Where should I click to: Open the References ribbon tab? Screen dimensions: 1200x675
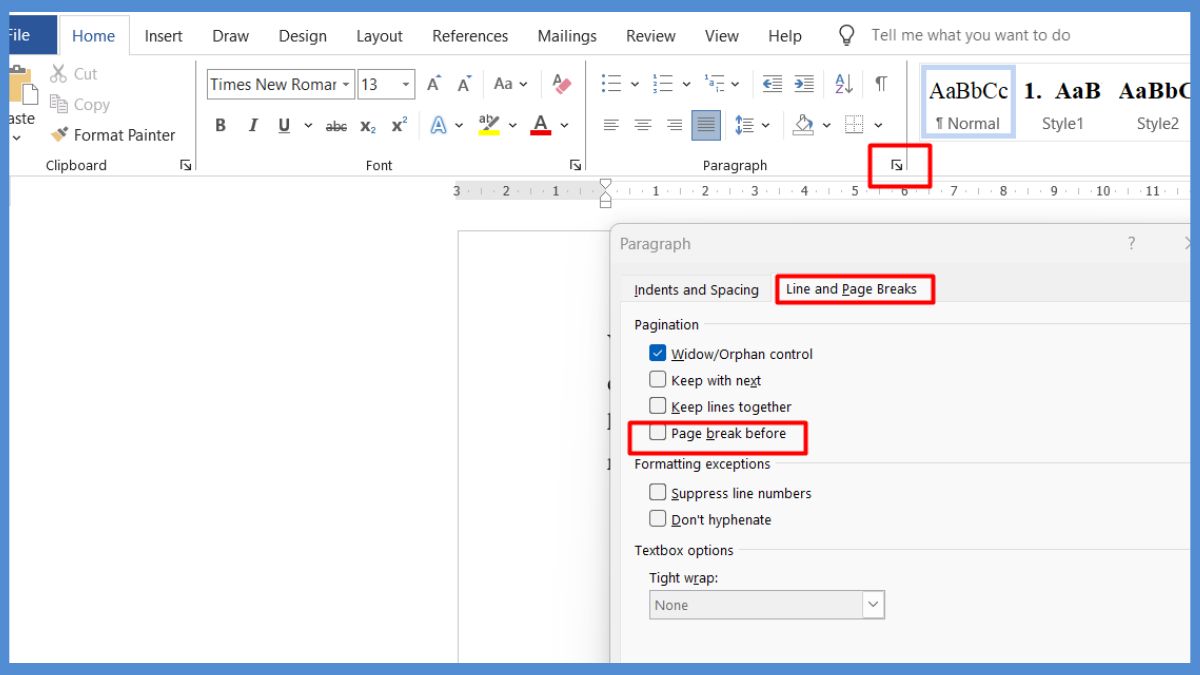tap(470, 35)
